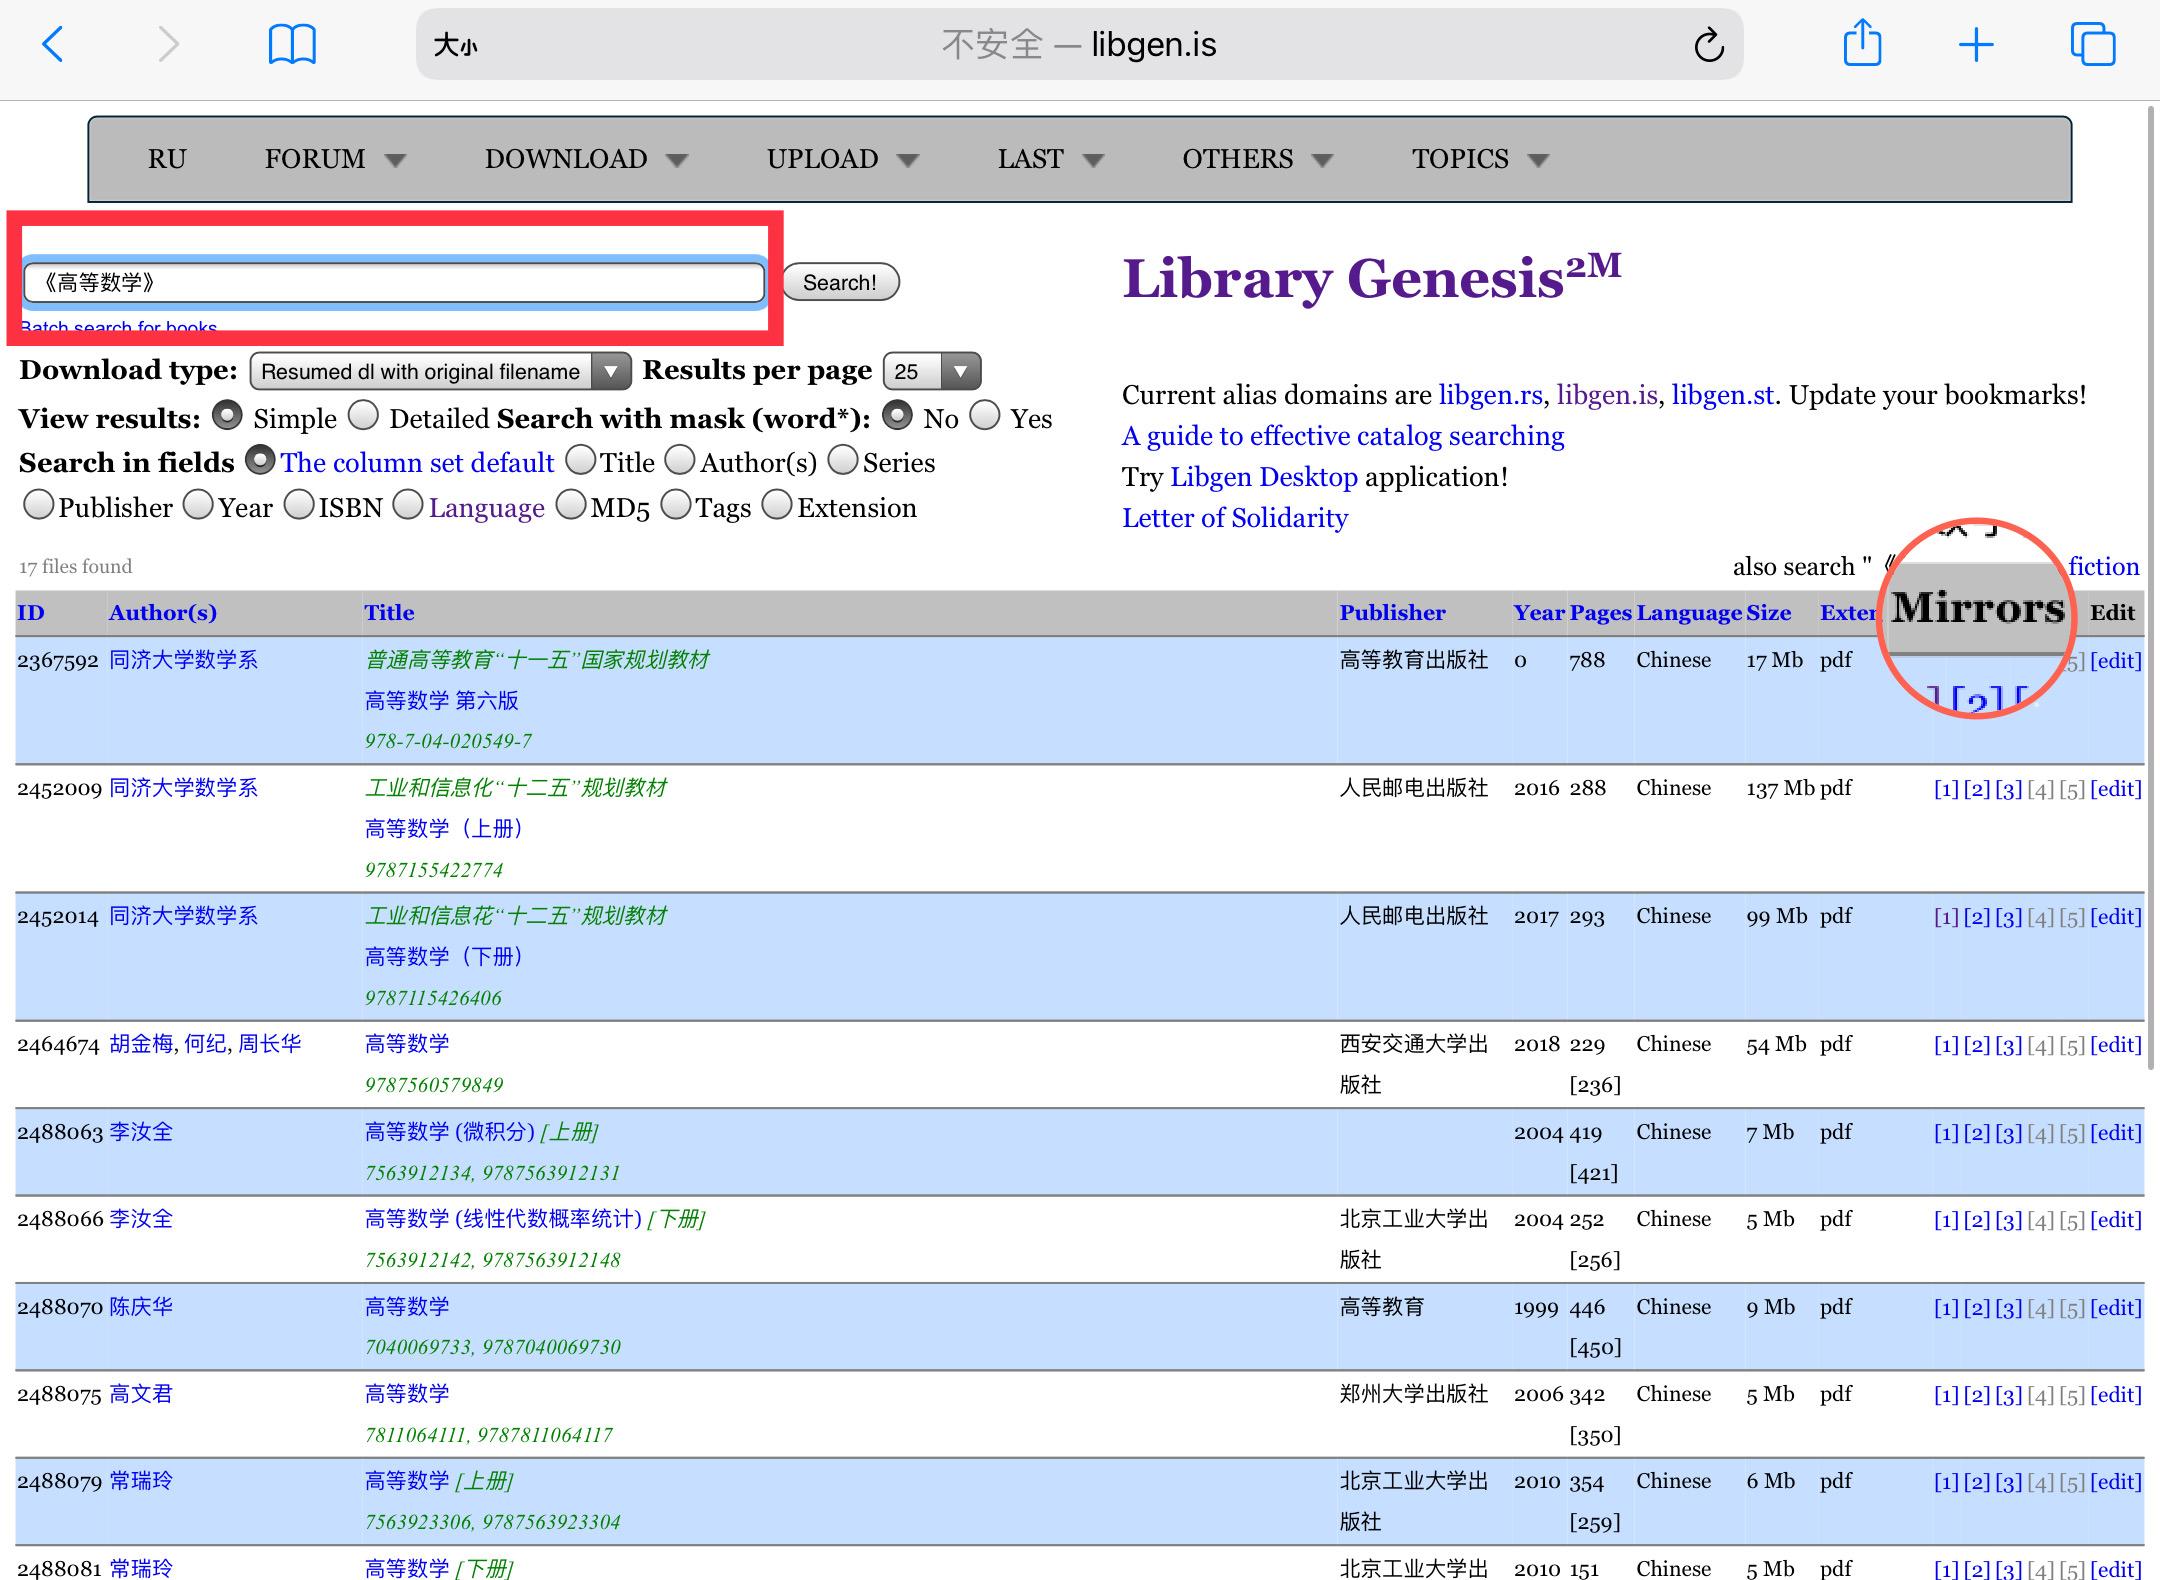The height and width of the screenshot is (1580, 2160).
Task: Open mirror [3] for ID 2488063
Action: pyautogui.click(x=2008, y=1133)
